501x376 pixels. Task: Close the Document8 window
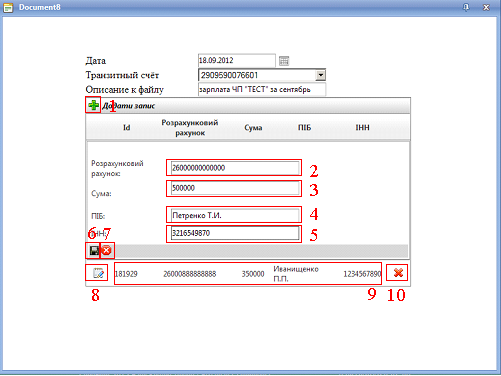[486, 7]
